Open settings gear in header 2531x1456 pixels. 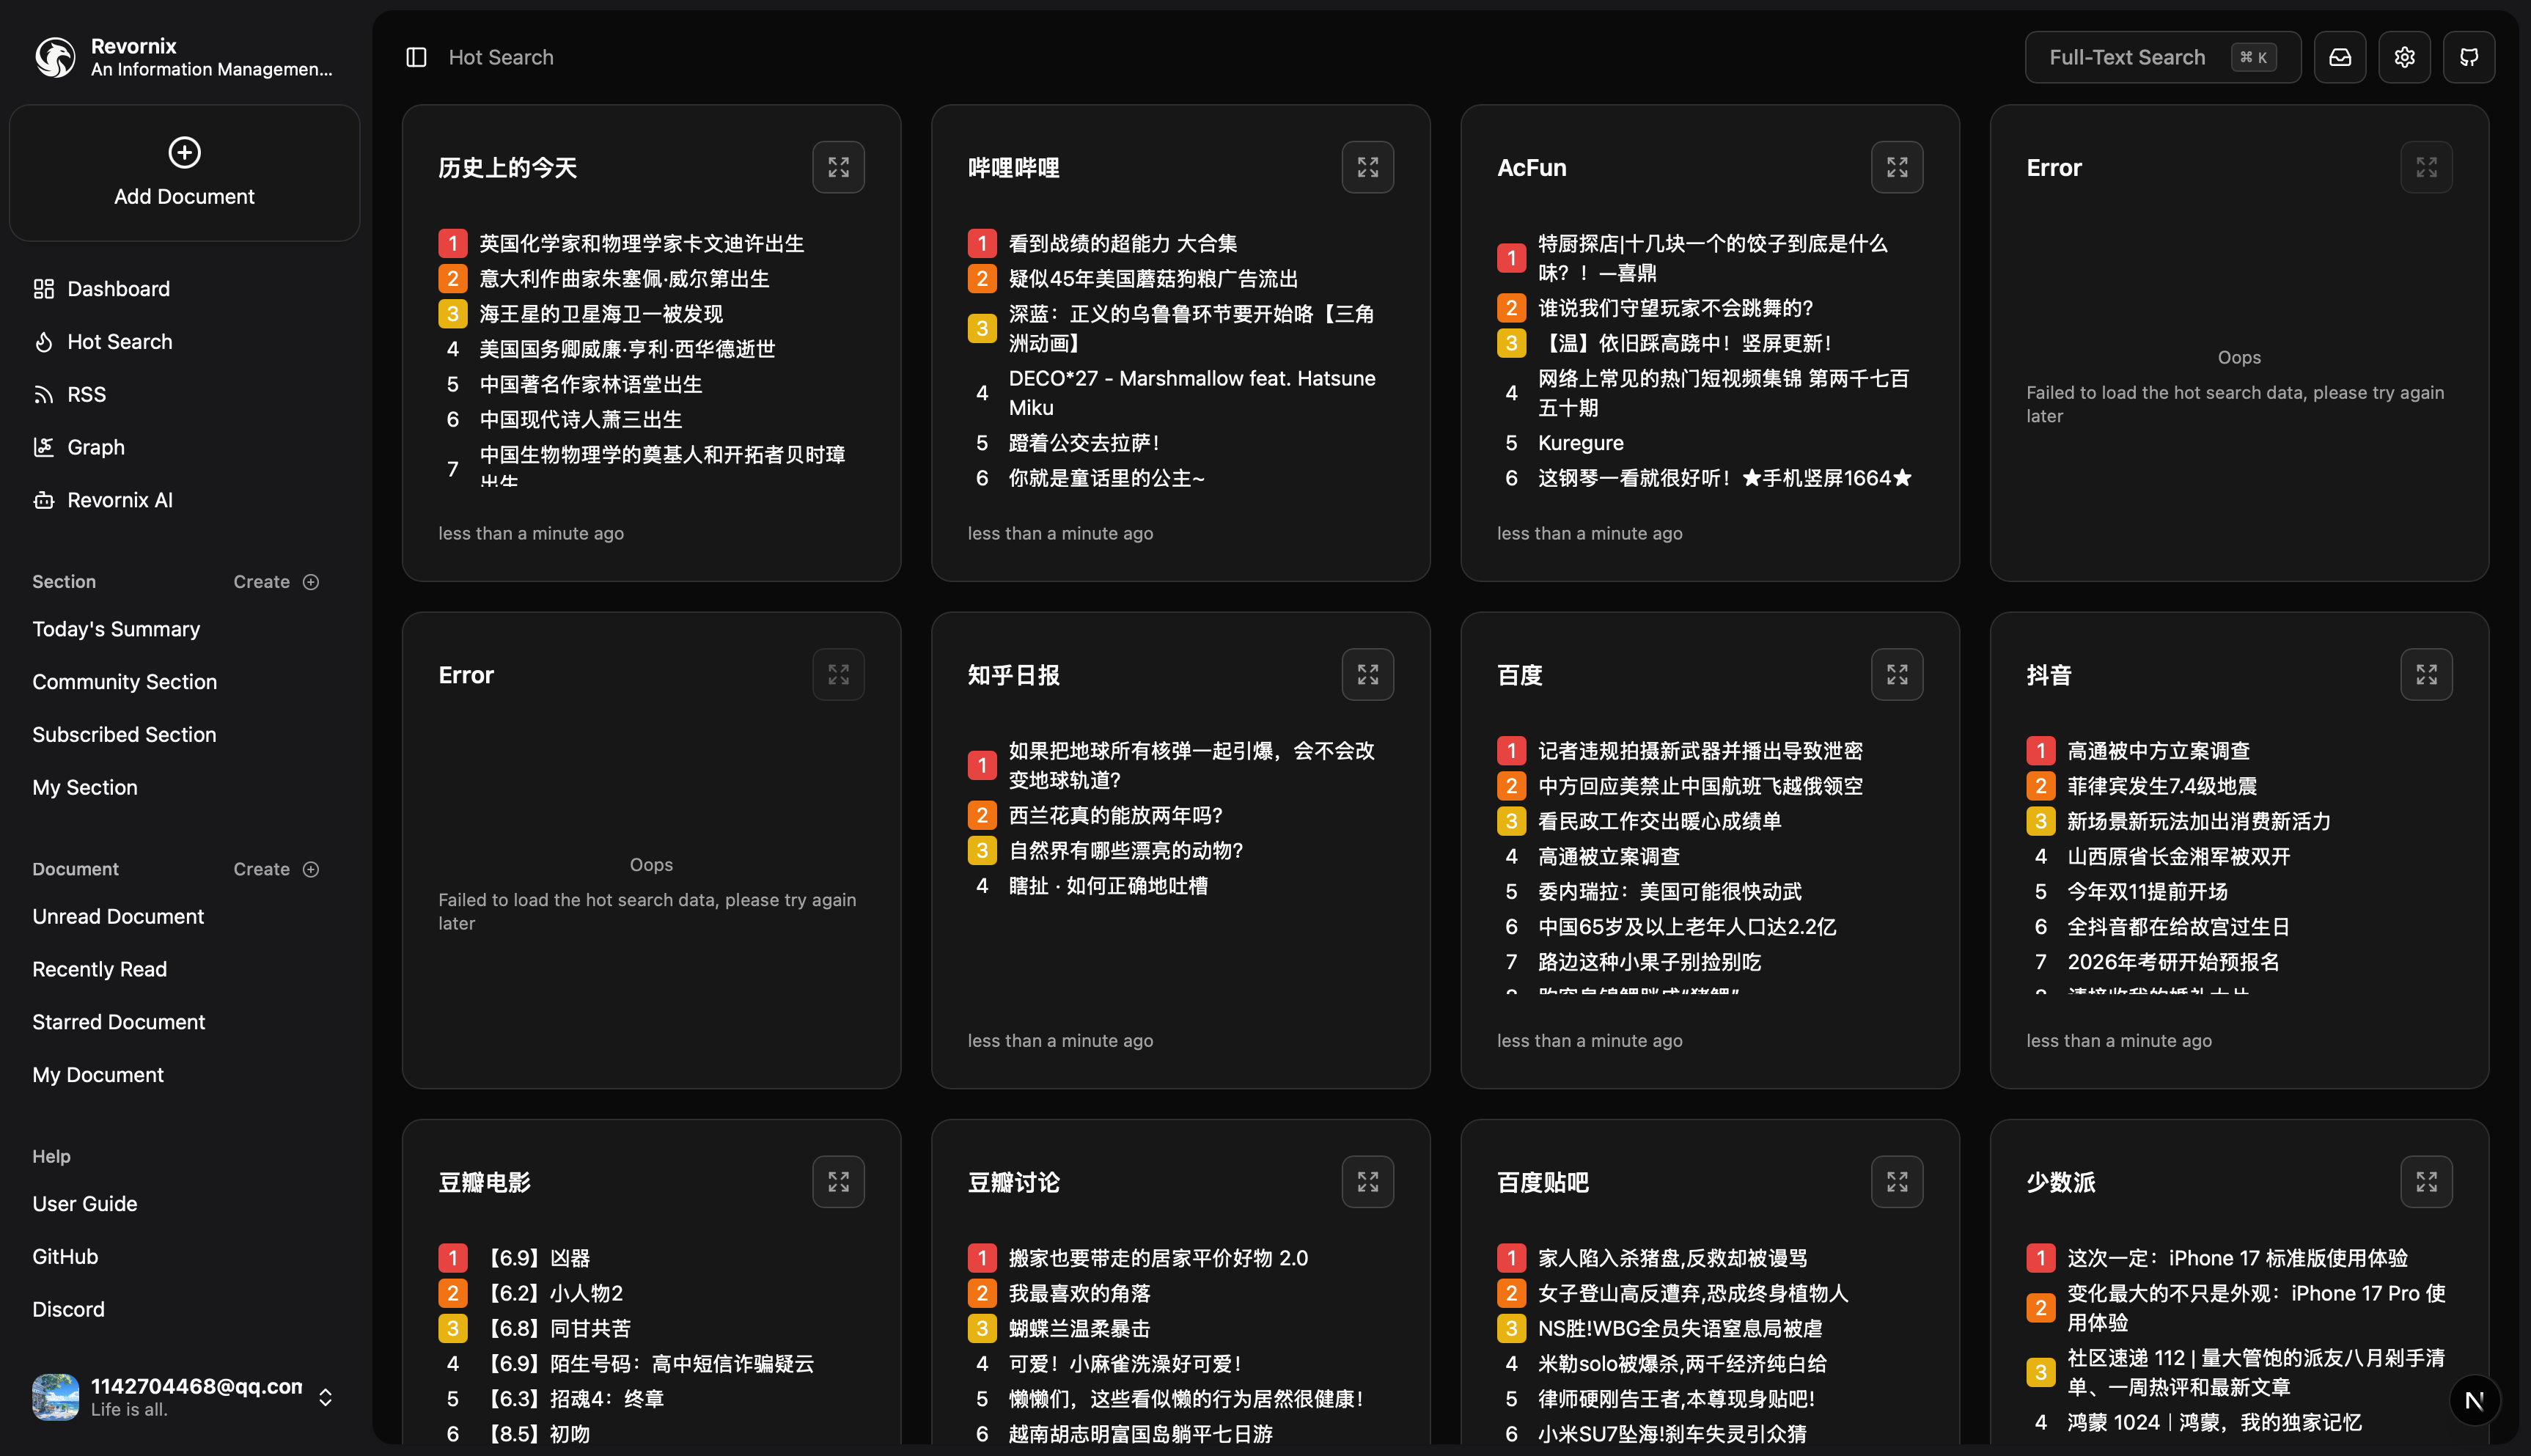pos(2404,57)
